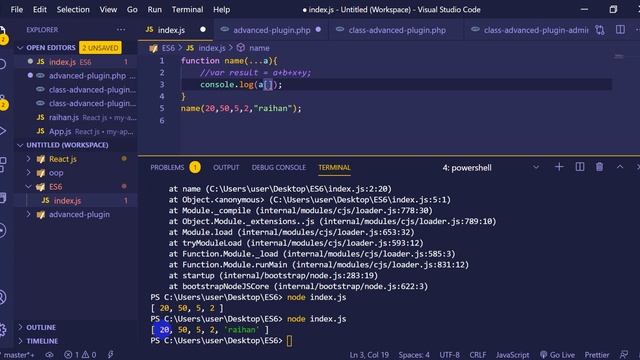Click UTF-8 encoding status
Screen dimensions: 640x360
pyautogui.click(x=449, y=355)
